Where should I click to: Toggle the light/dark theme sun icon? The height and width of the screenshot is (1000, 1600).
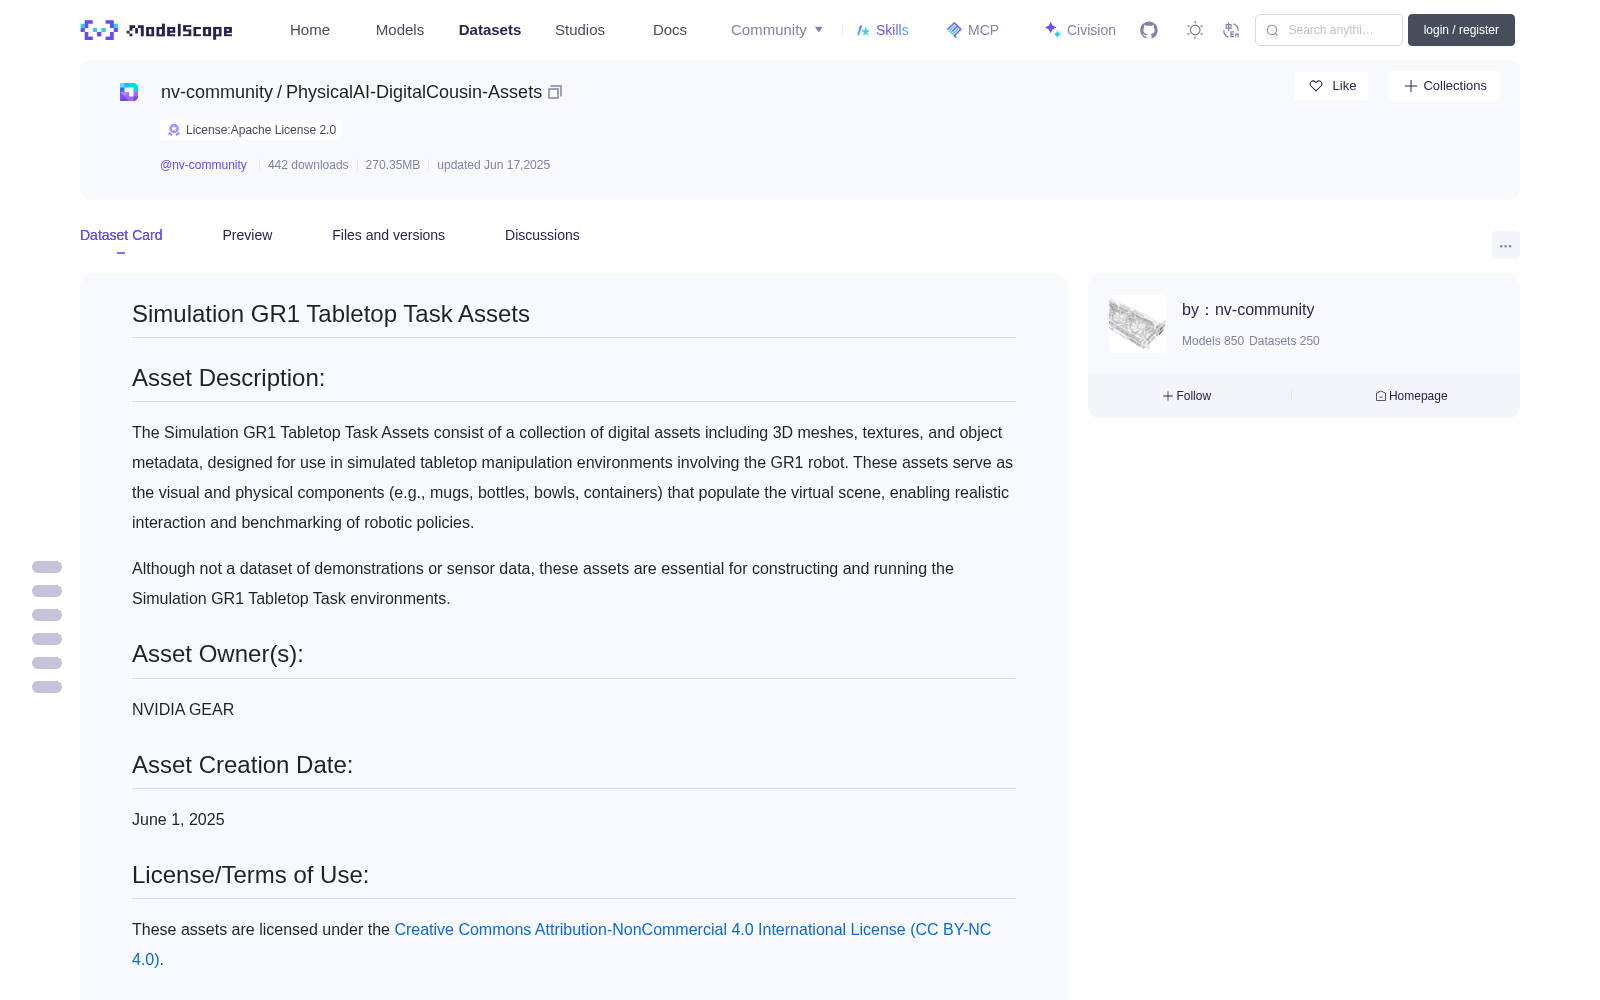1195,30
